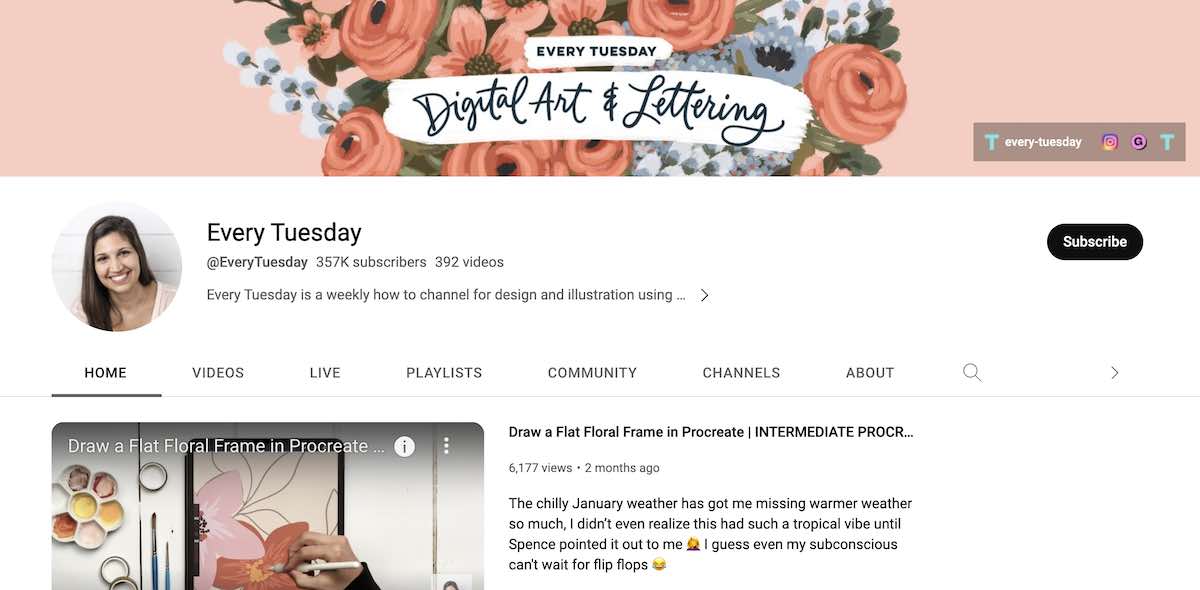Select the COMMUNITY tab
The image size is (1200, 590).
[x=592, y=373]
